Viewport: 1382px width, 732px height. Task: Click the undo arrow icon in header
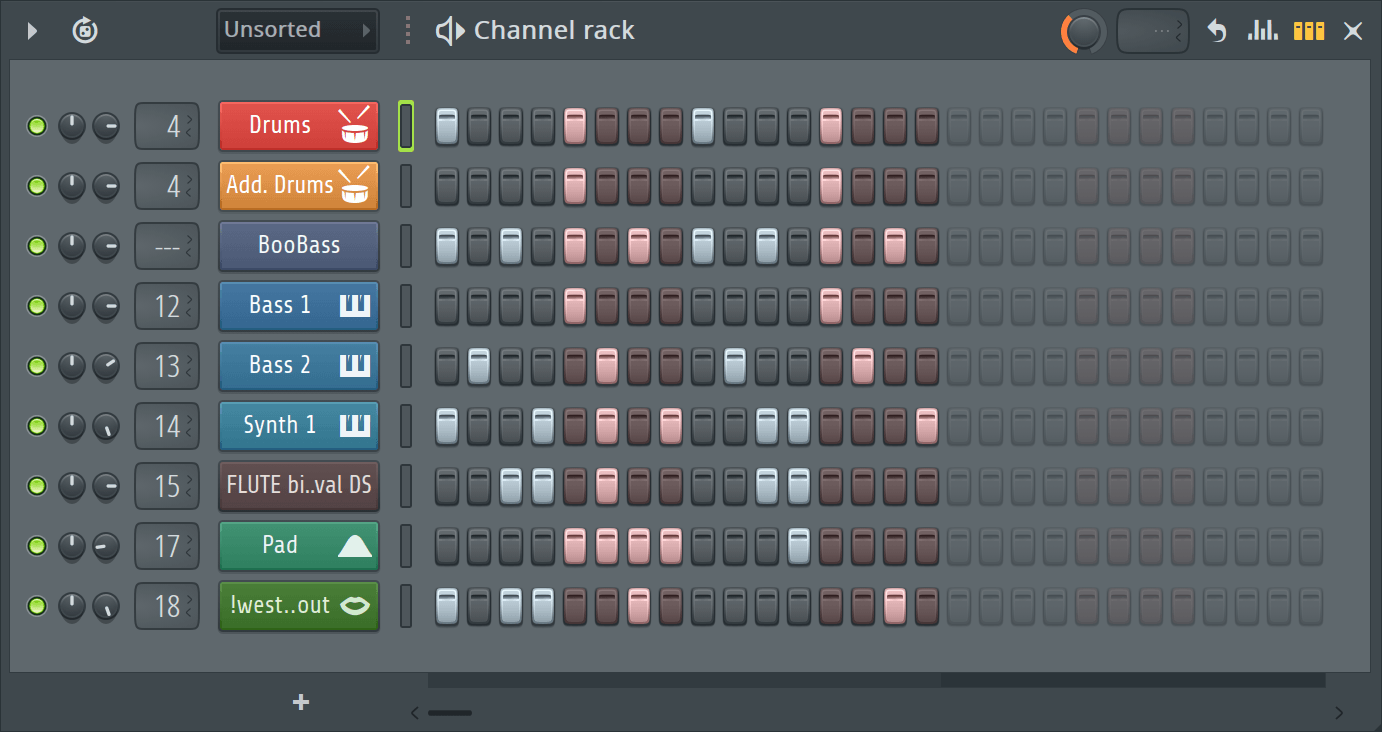pos(1216,31)
